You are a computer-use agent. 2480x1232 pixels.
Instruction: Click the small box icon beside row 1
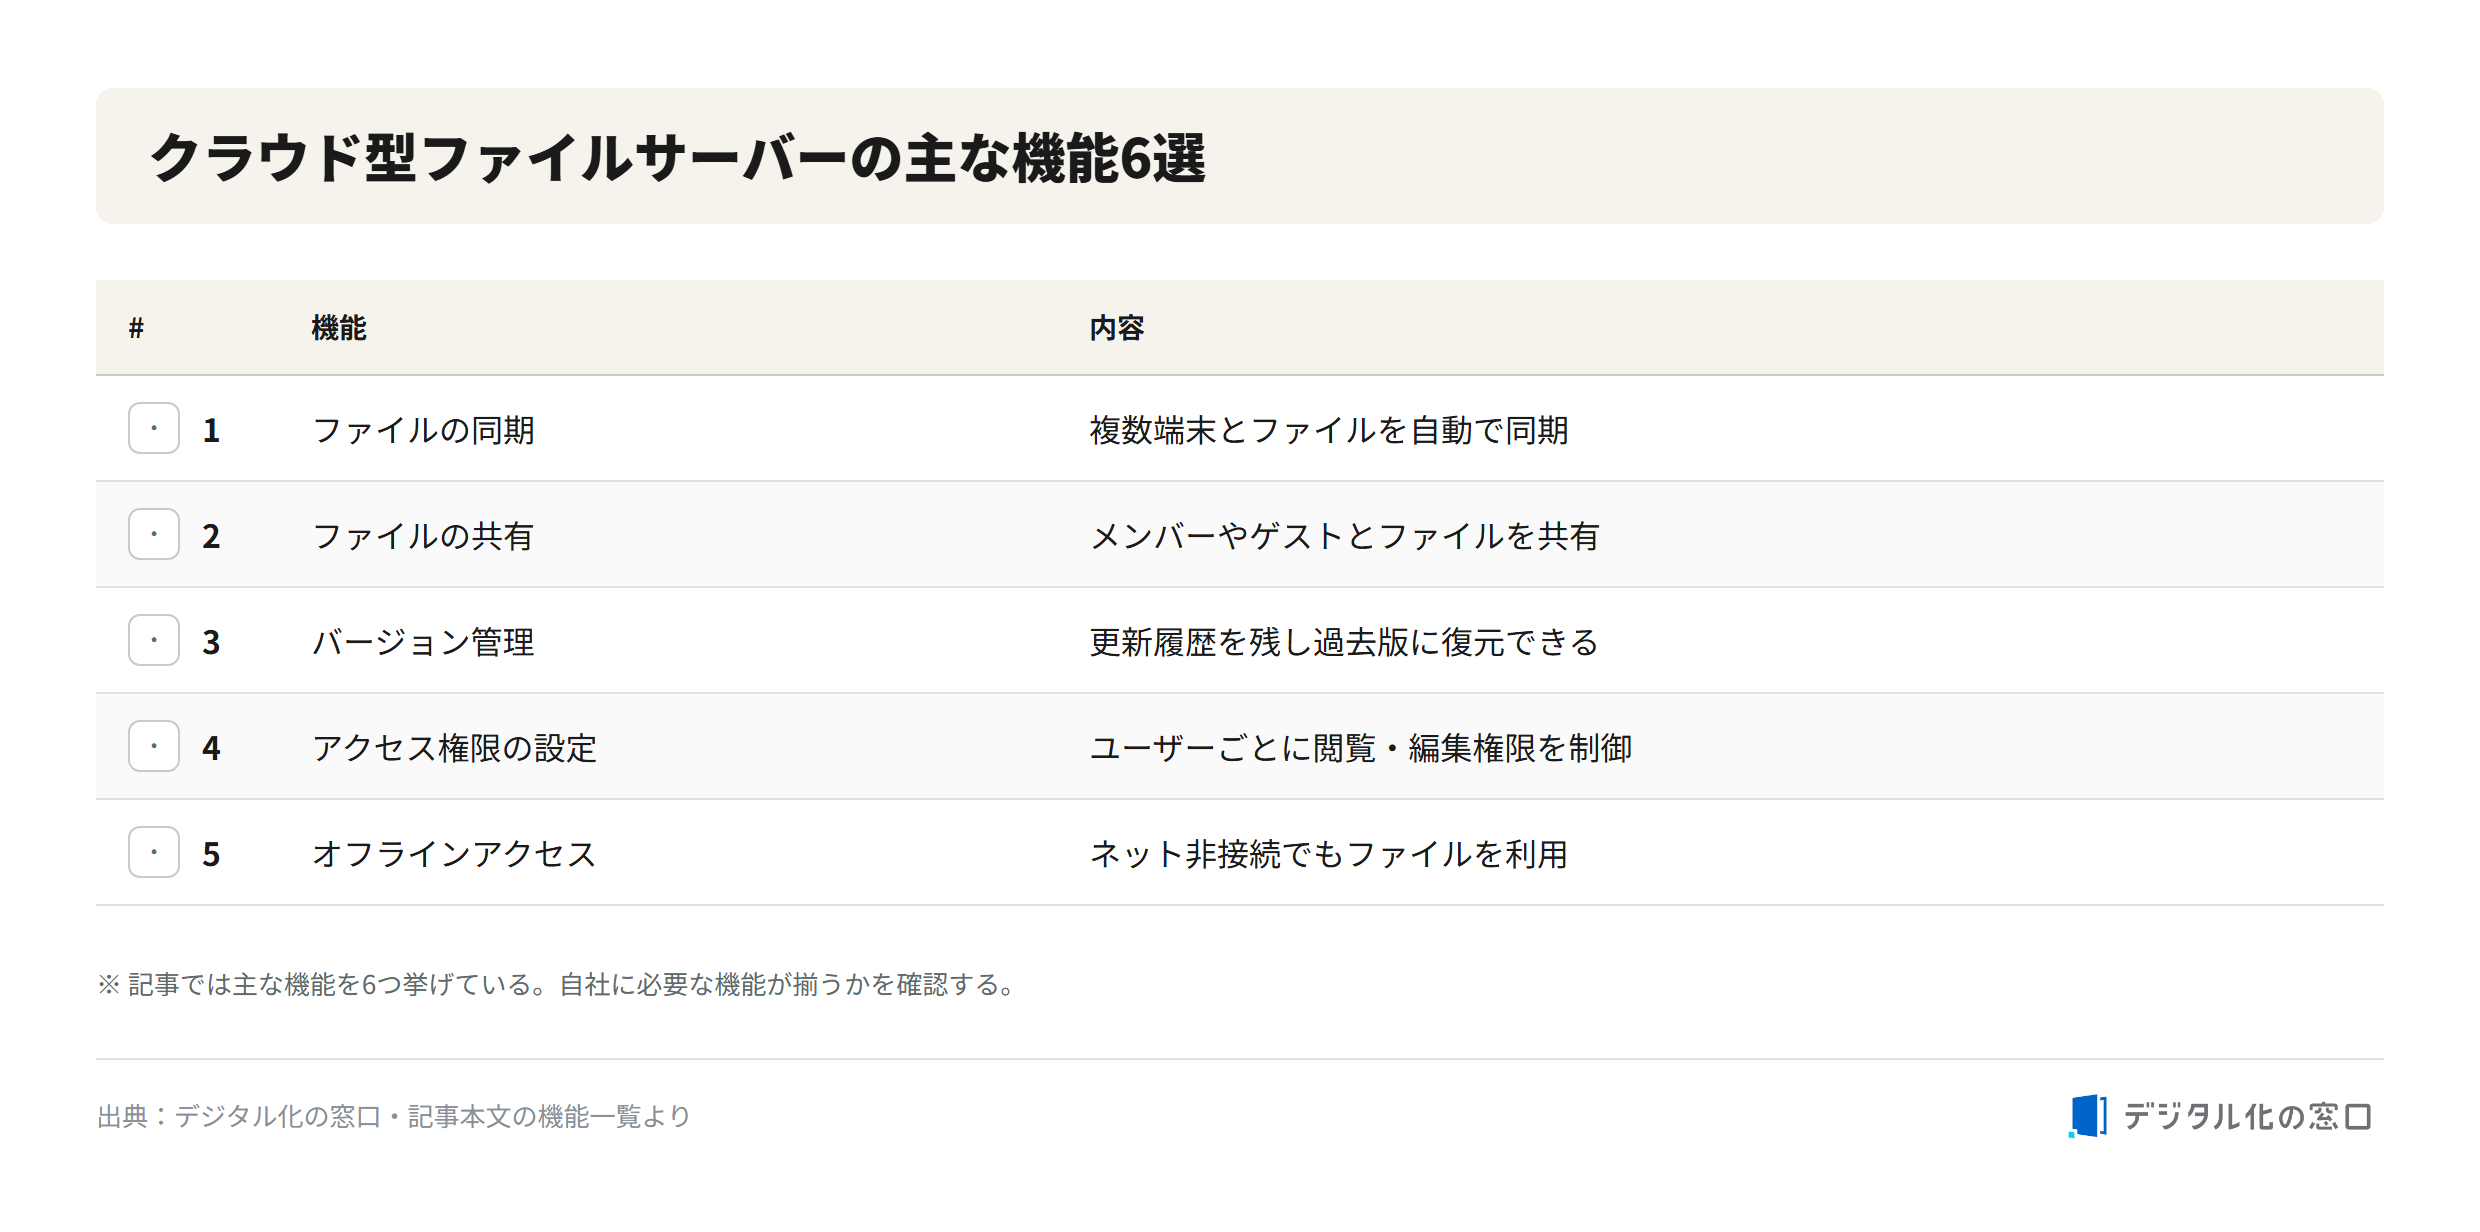coord(154,428)
